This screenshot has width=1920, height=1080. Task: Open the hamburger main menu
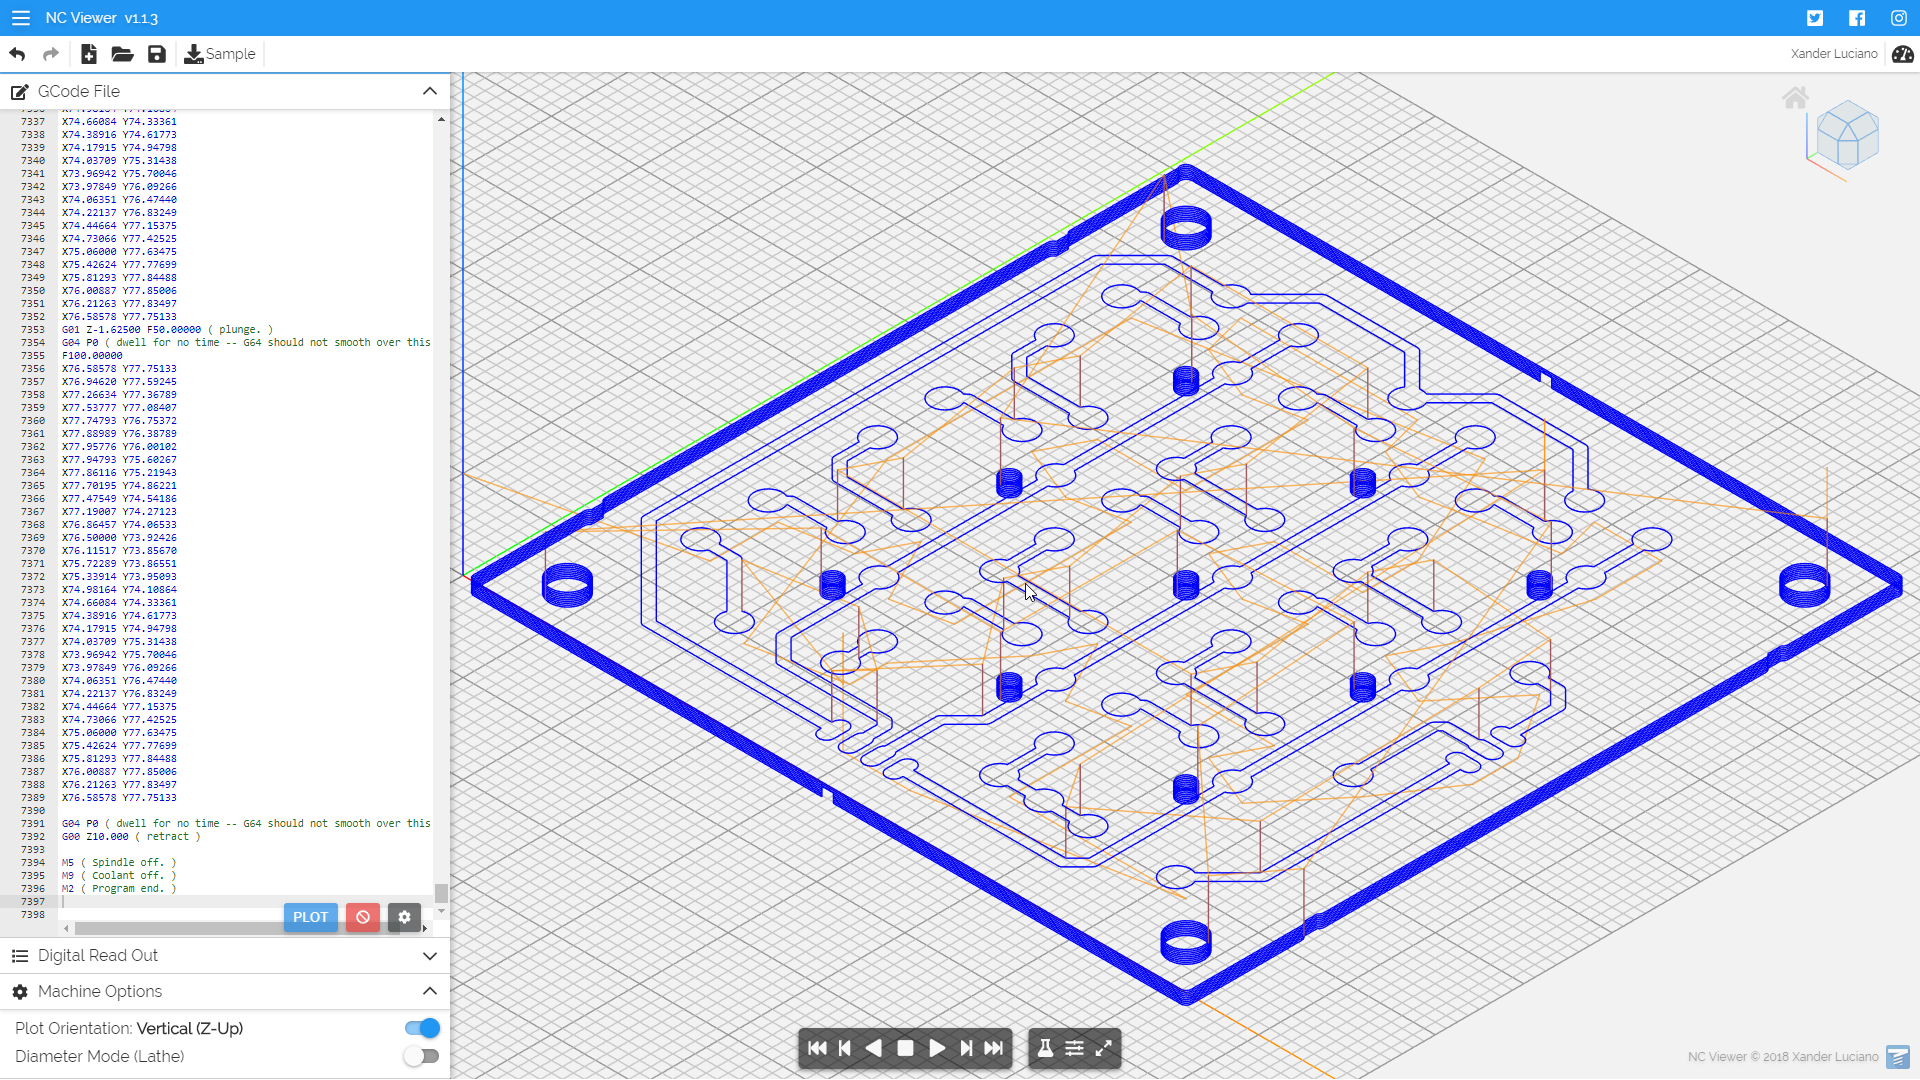[x=20, y=18]
